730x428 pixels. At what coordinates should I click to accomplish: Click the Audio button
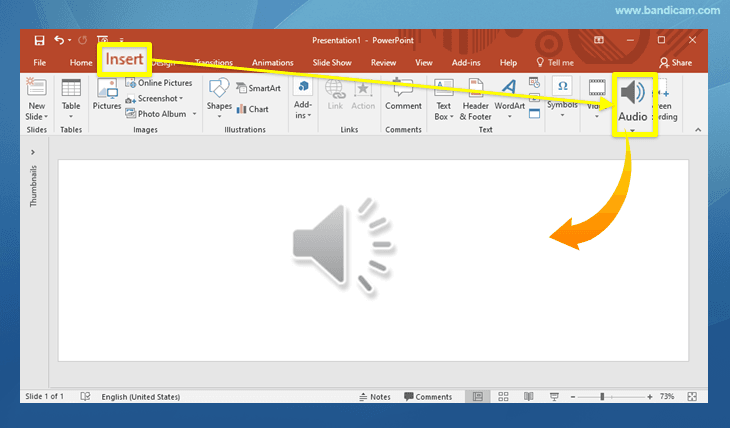click(x=633, y=101)
